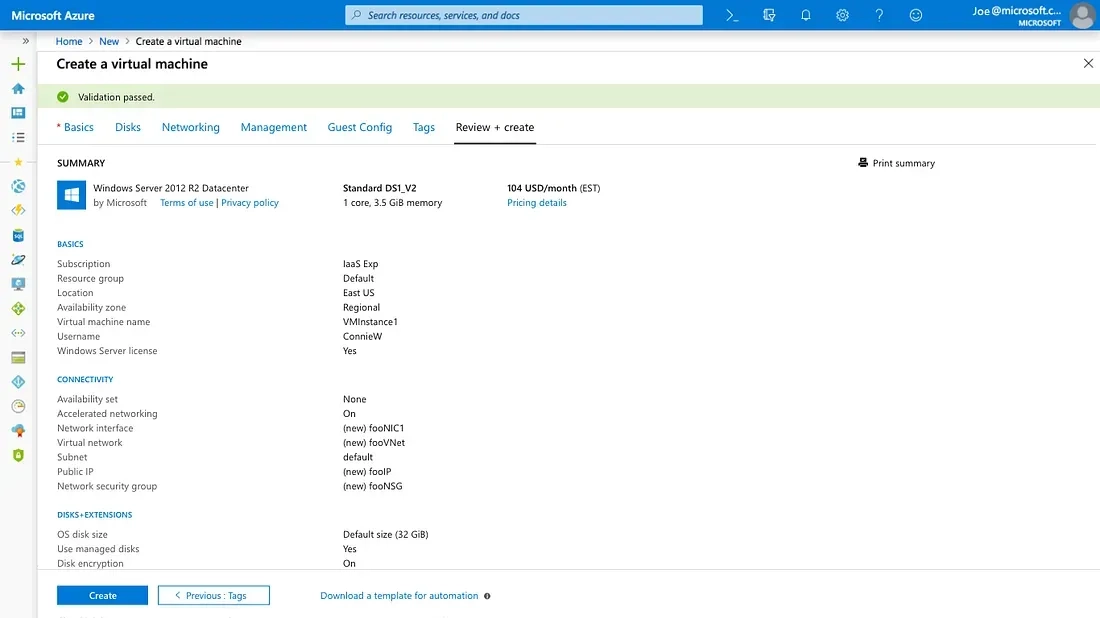Open the Security Center shield icon
The height and width of the screenshot is (618, 1100).
coord(18,455)
